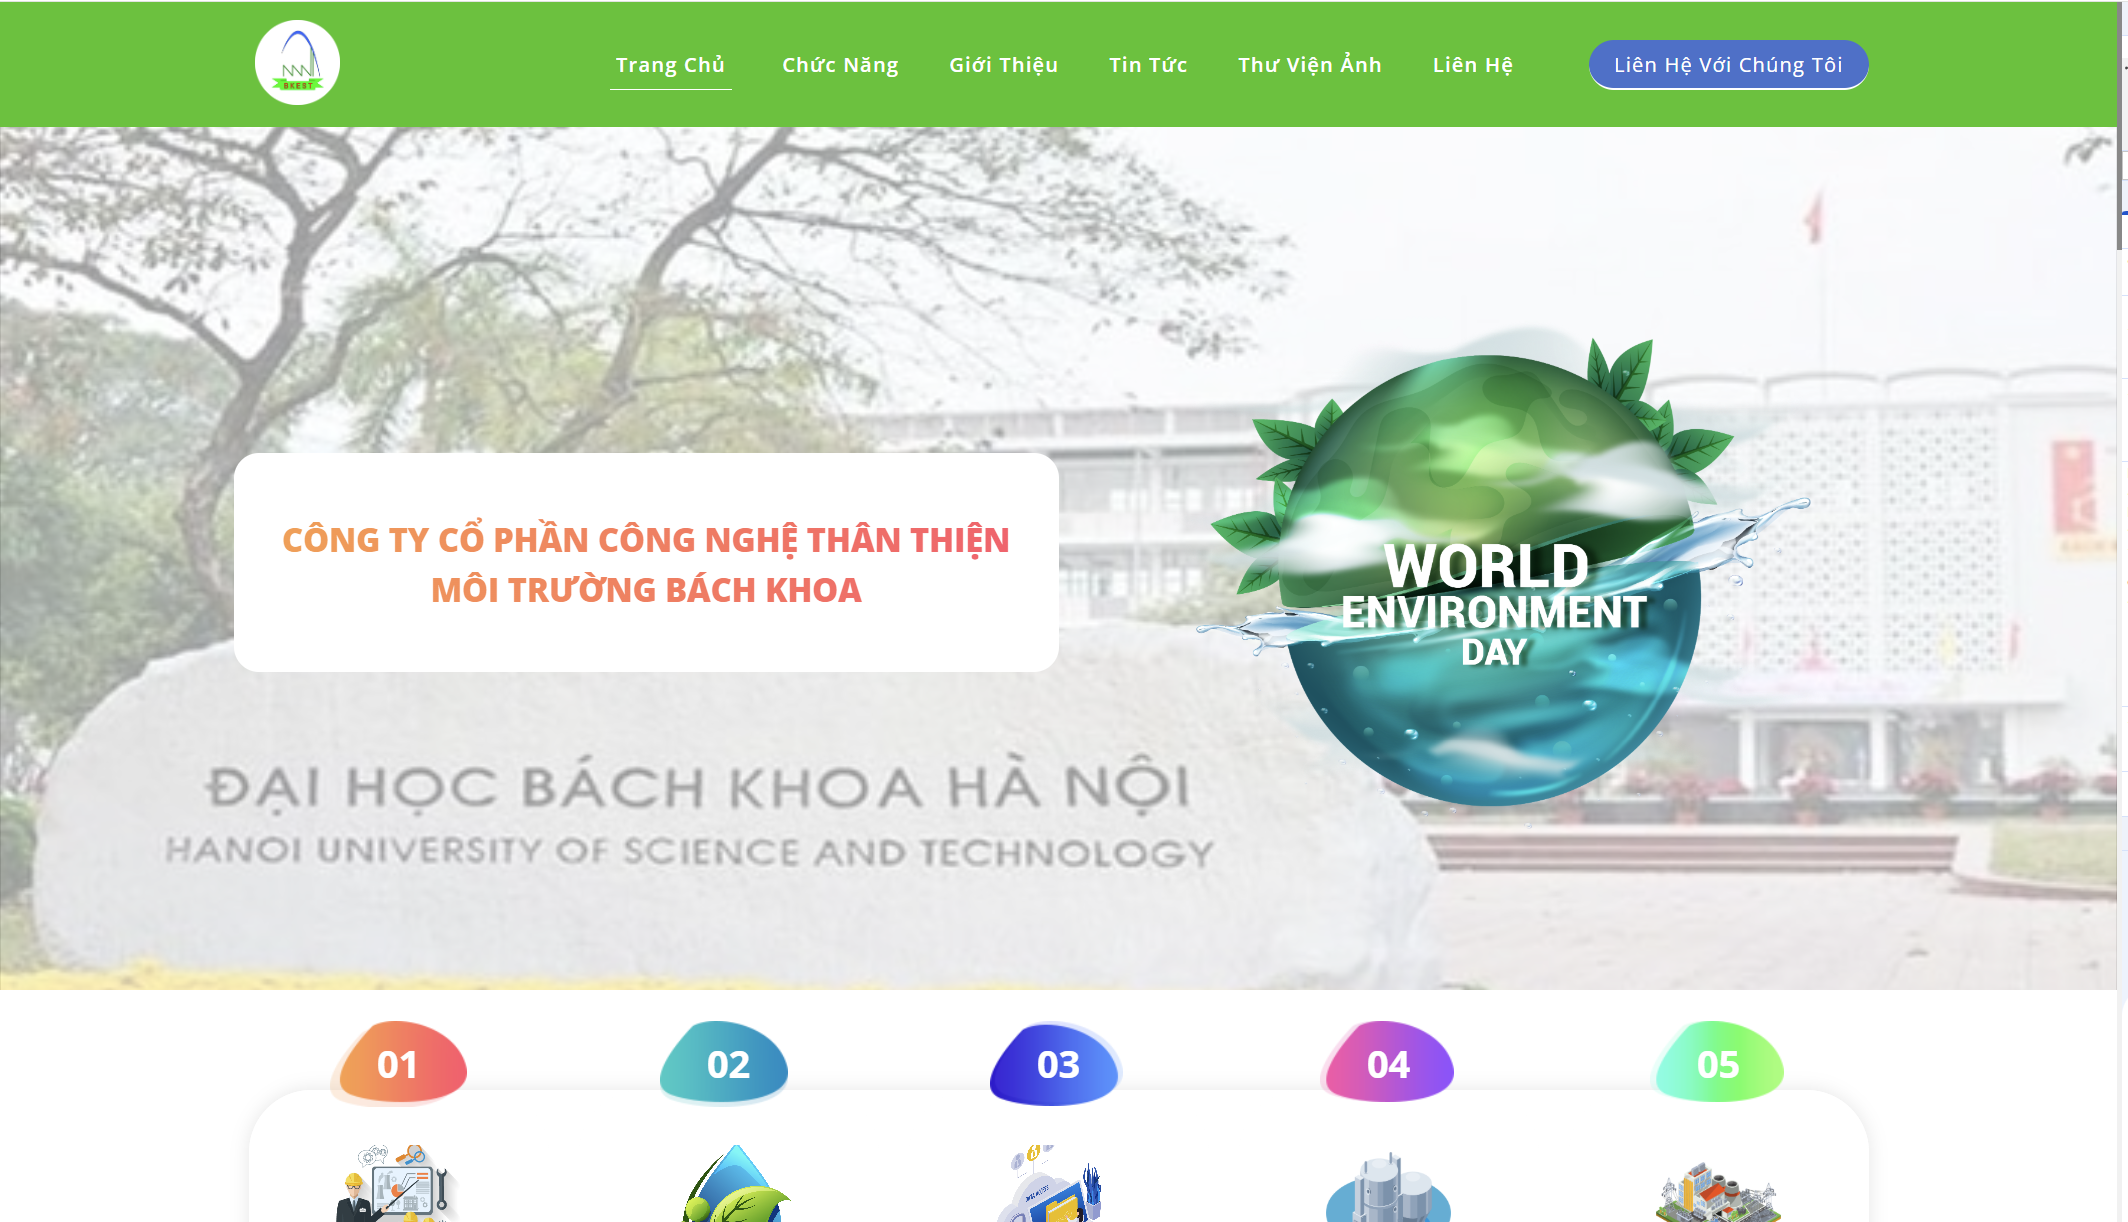Open the Giới Thiệu menu item
Viewport: 2128px width, 1222px height.
coord(1003,65)
